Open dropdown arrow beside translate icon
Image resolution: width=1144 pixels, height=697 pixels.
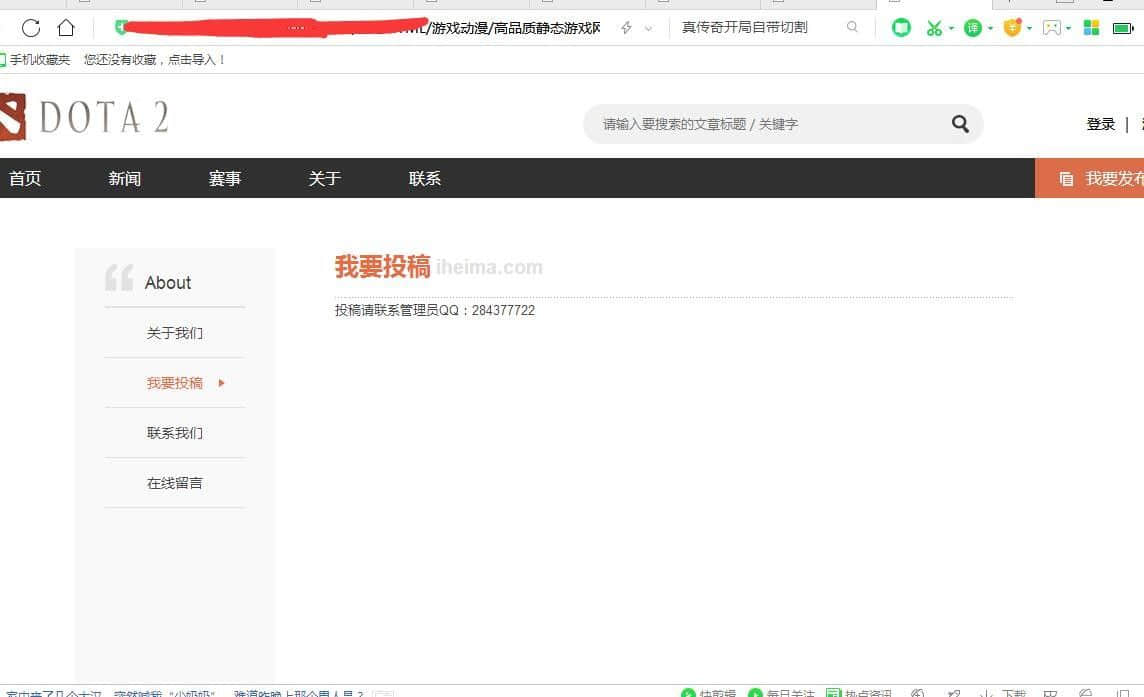[990, 28]
